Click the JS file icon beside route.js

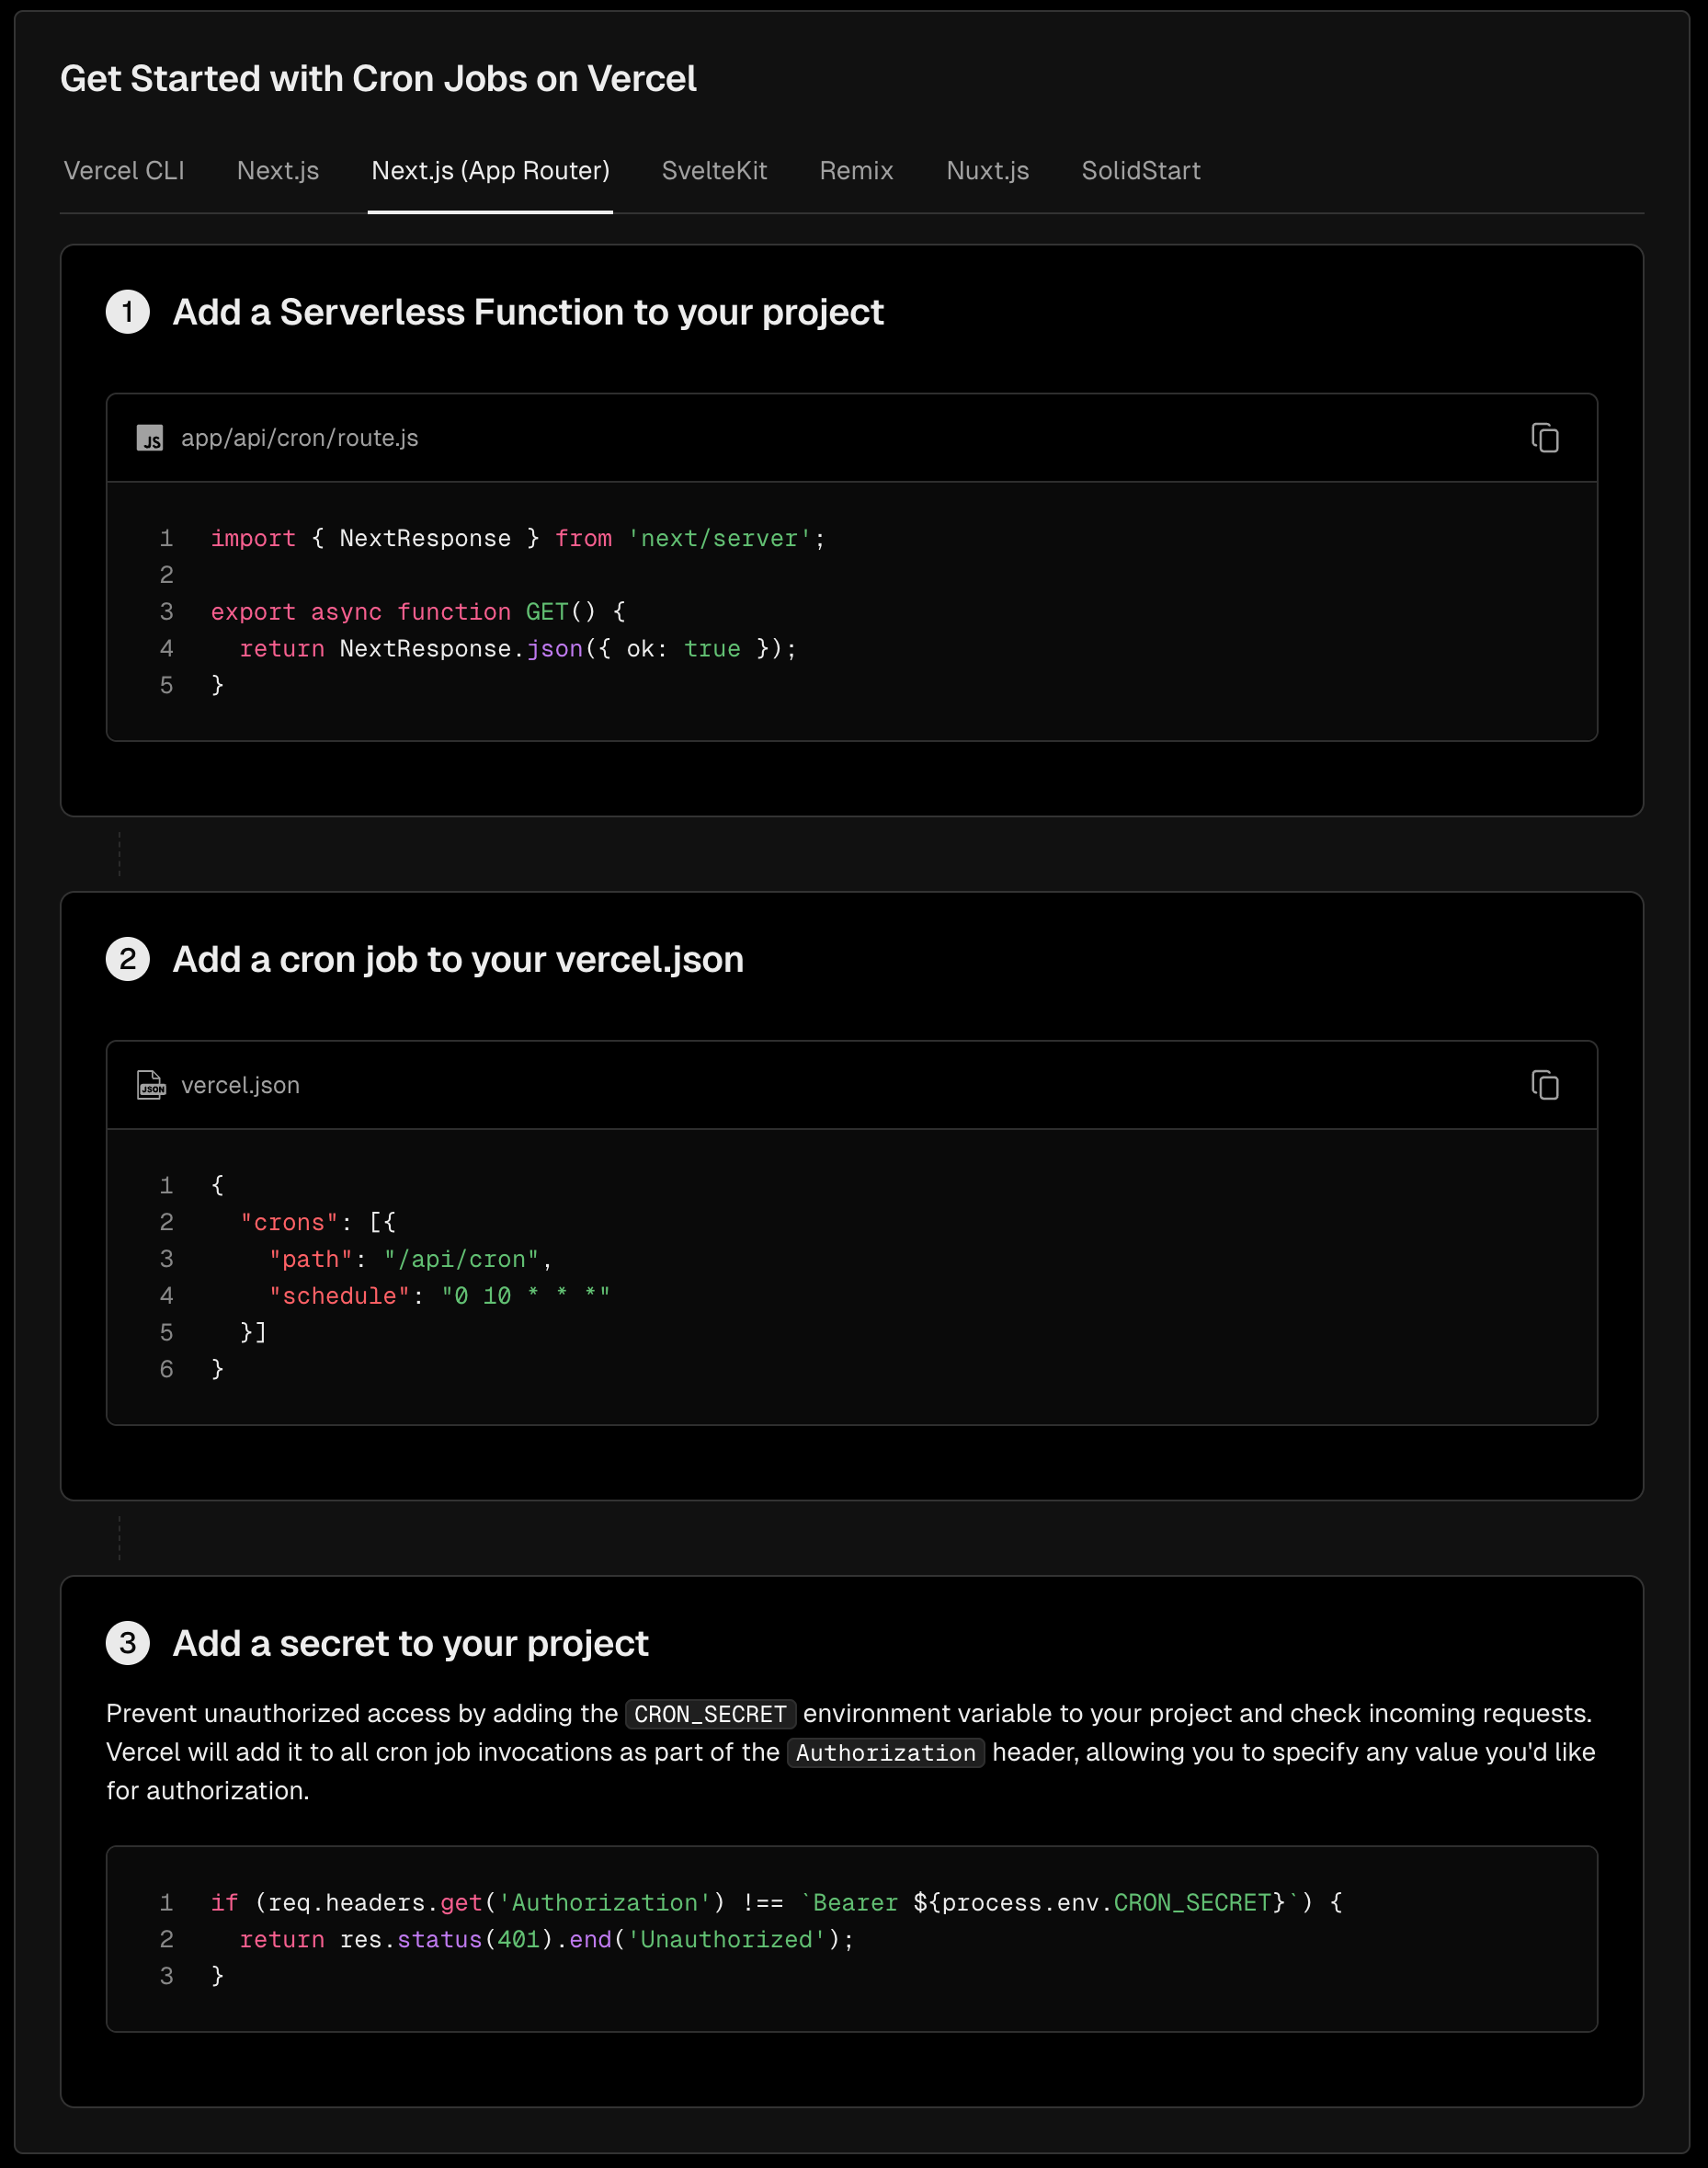(150, 438)
